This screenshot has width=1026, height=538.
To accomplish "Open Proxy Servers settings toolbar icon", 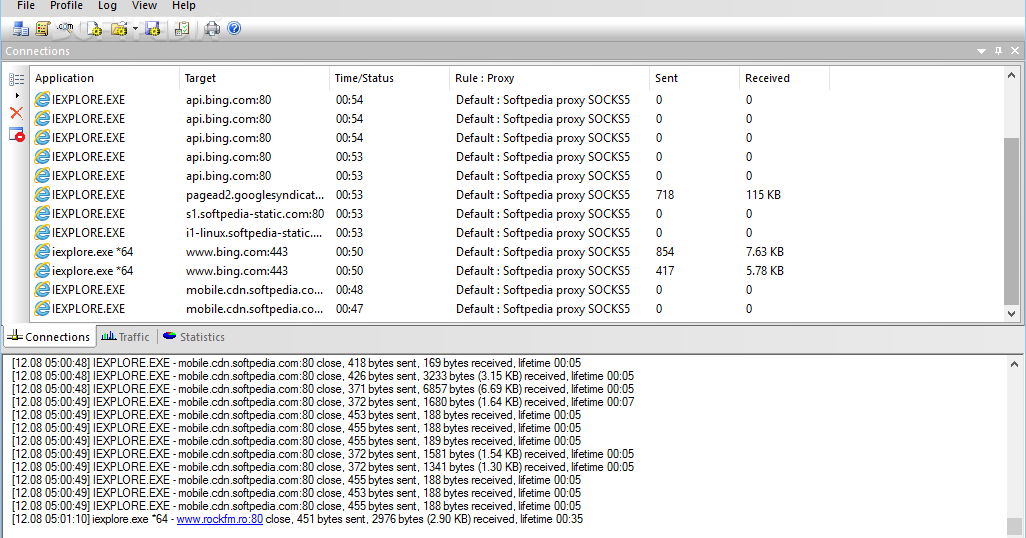I will (x=21, y=29).
